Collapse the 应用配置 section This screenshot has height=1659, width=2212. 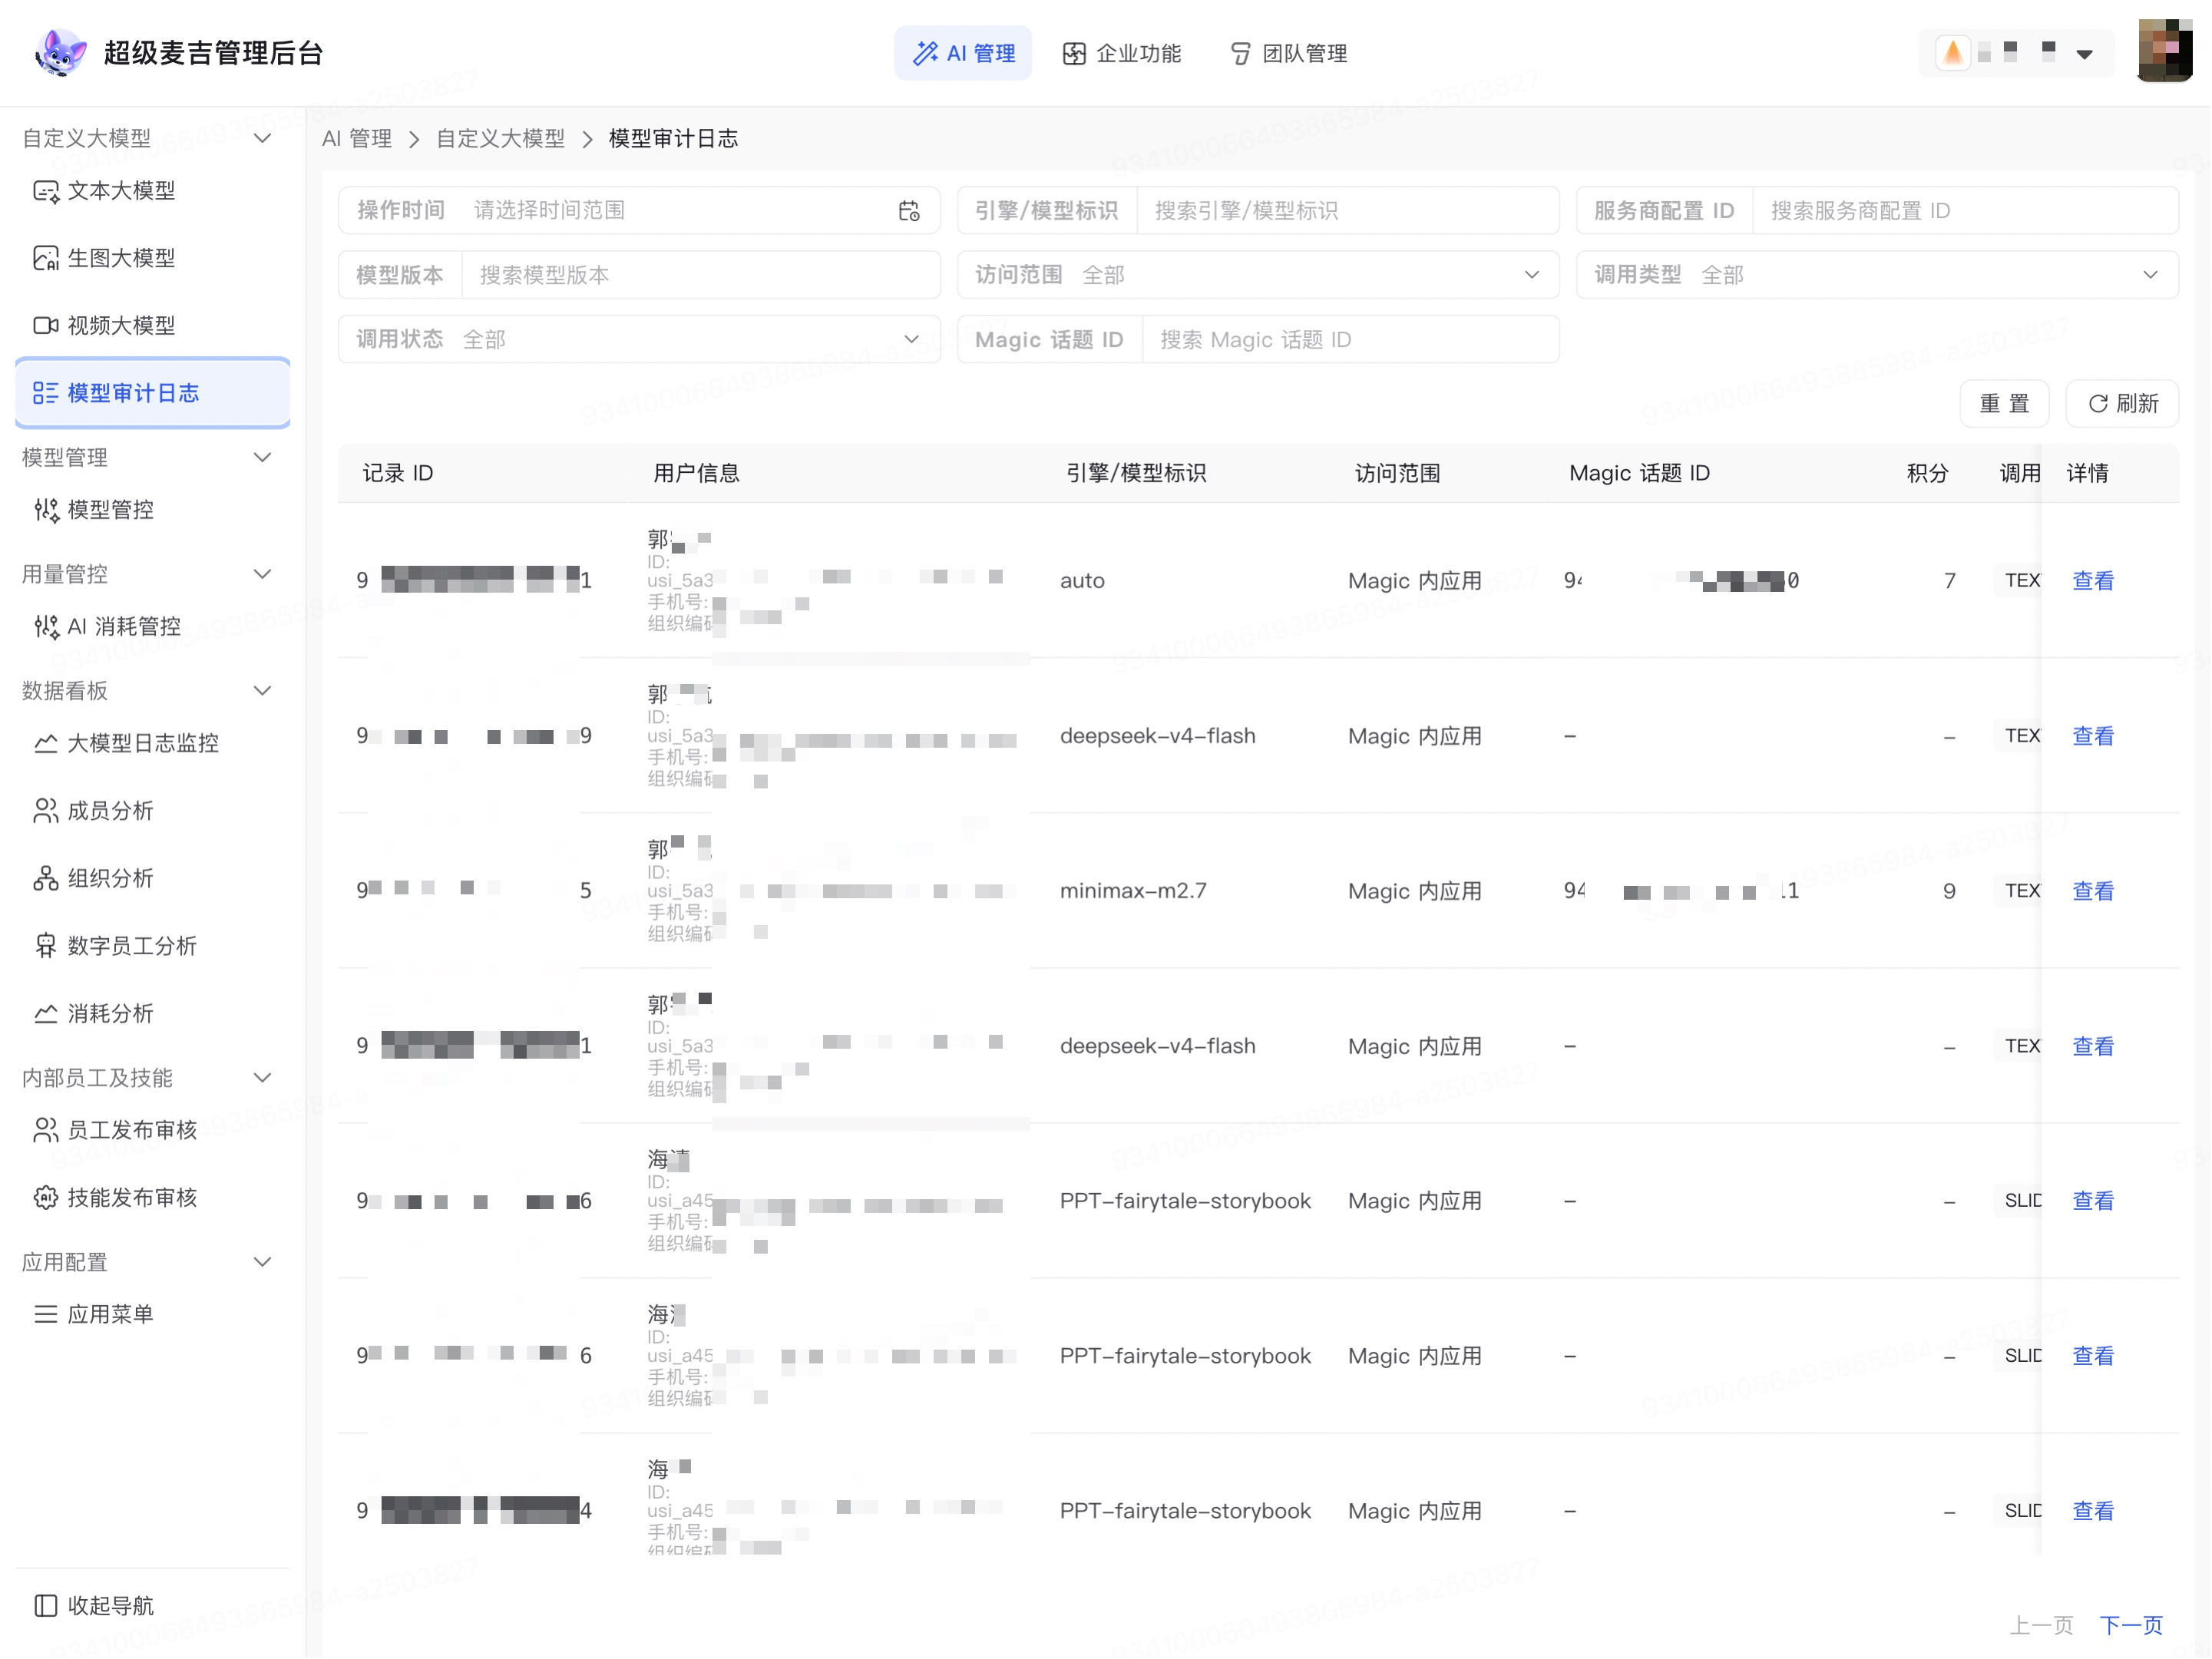[262, 1263]
